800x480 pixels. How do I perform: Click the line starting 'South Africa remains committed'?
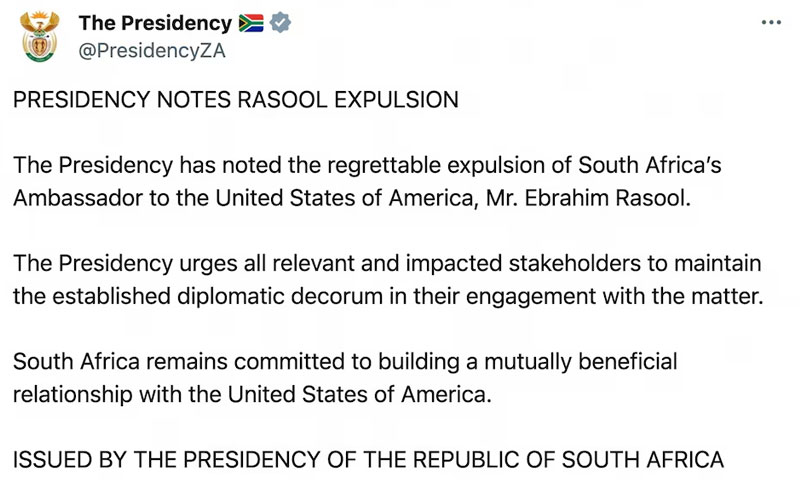click(345, 362)
